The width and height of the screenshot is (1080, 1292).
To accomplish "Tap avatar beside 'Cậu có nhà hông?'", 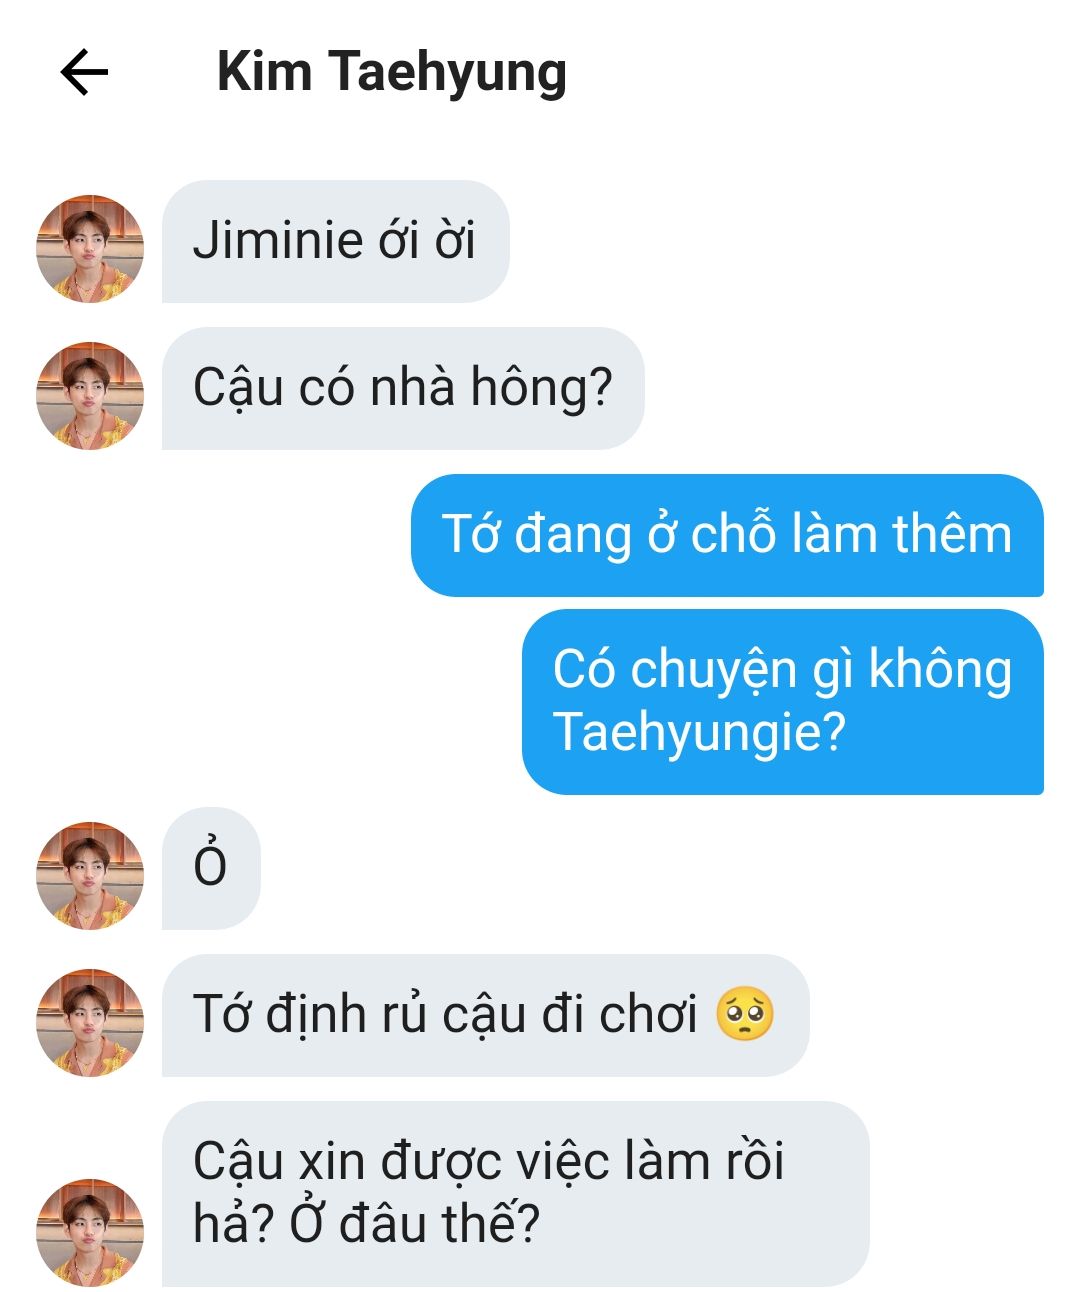I will pos(90,395).
